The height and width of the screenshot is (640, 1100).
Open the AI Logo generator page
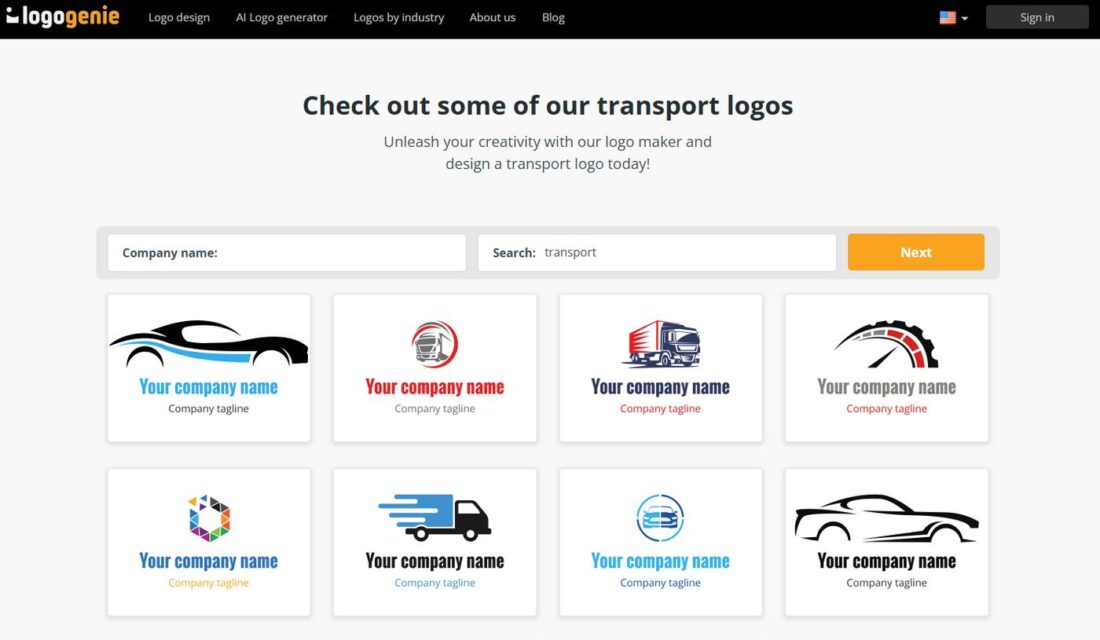(281, 17)
